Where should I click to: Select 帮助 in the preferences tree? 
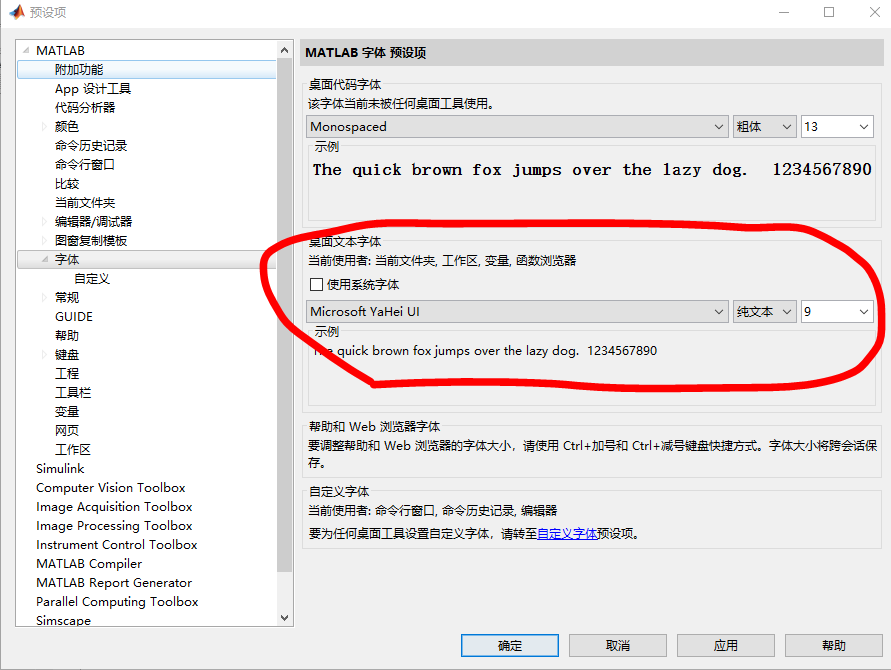pos(66,335)
